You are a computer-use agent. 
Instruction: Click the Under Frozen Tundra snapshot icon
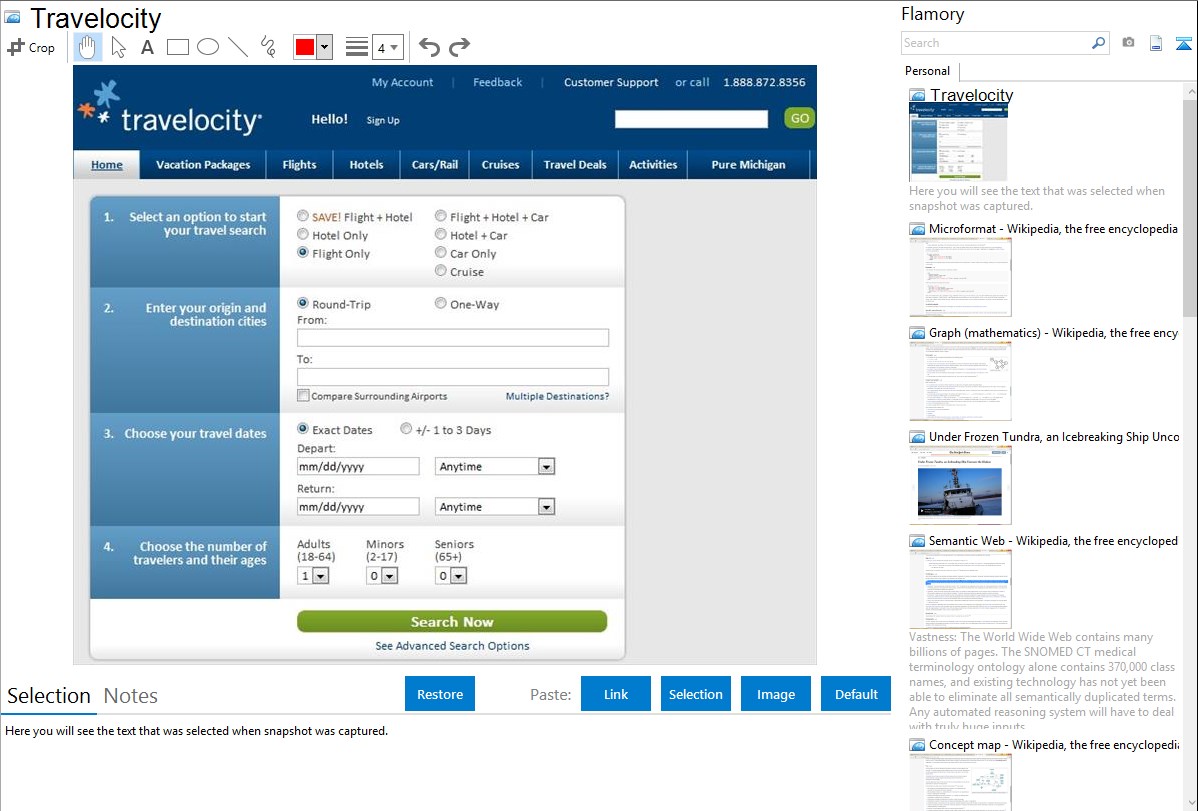click(917, 436)
